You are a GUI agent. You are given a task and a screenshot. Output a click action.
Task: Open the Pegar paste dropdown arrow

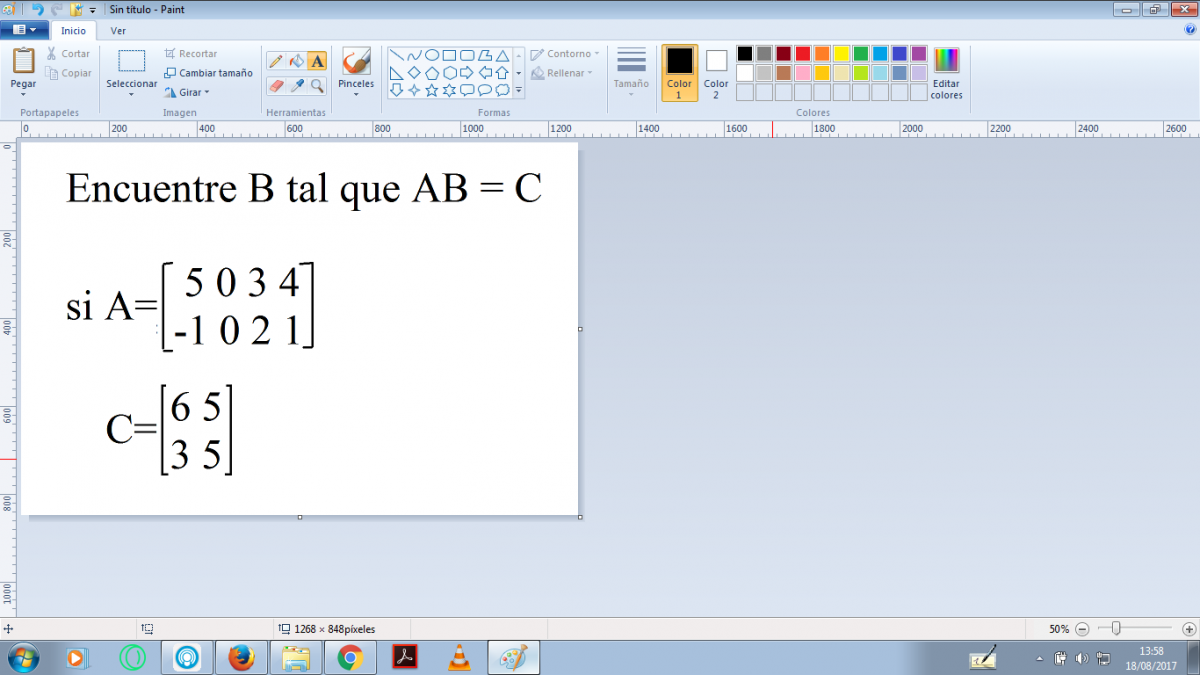23,95
